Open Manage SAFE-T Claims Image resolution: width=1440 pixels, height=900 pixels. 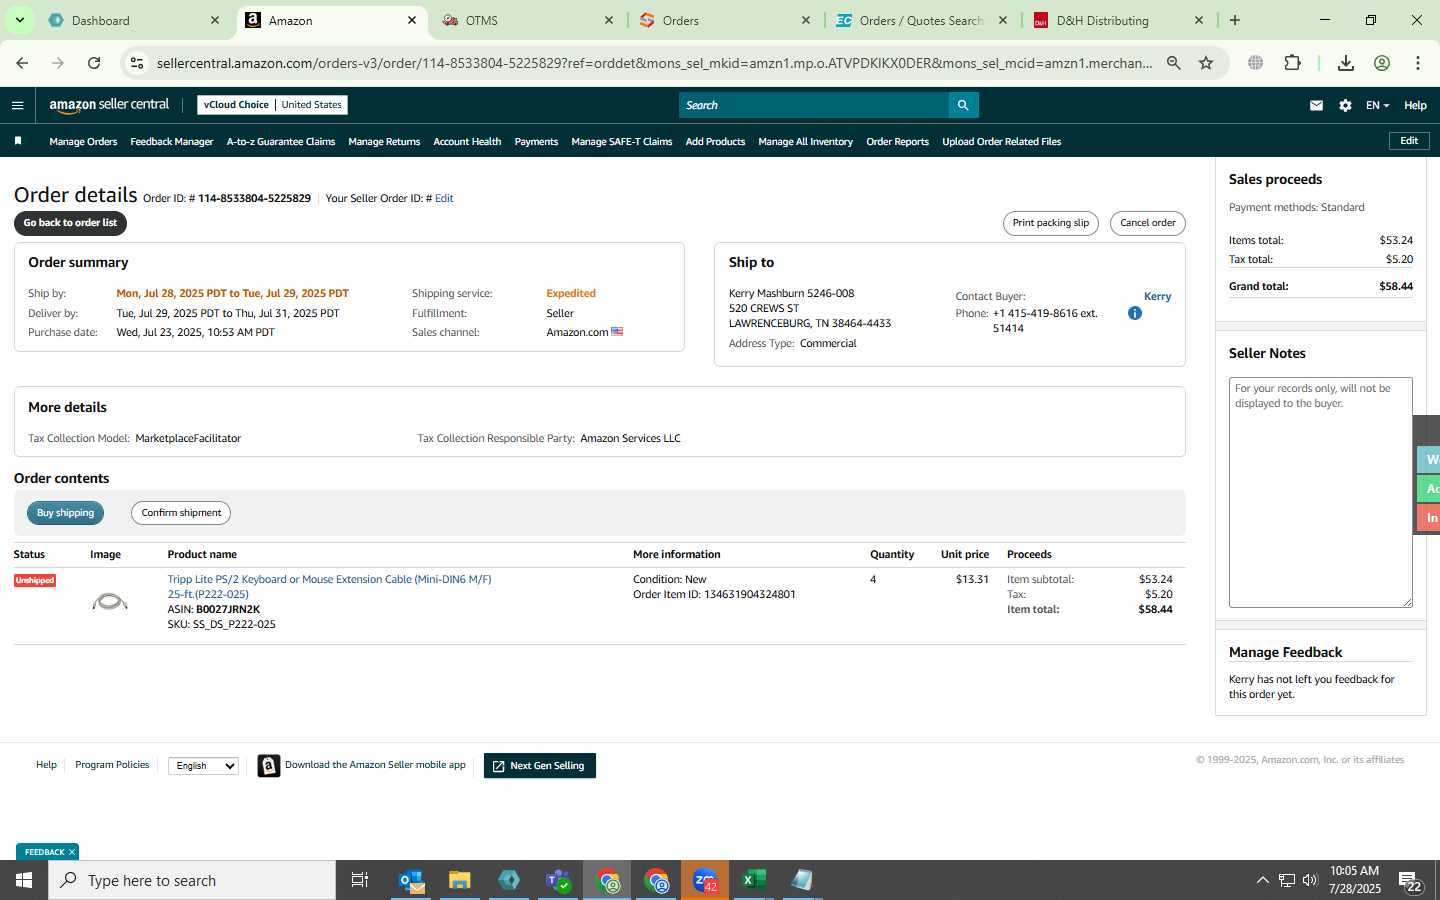(x=621, y=142)
